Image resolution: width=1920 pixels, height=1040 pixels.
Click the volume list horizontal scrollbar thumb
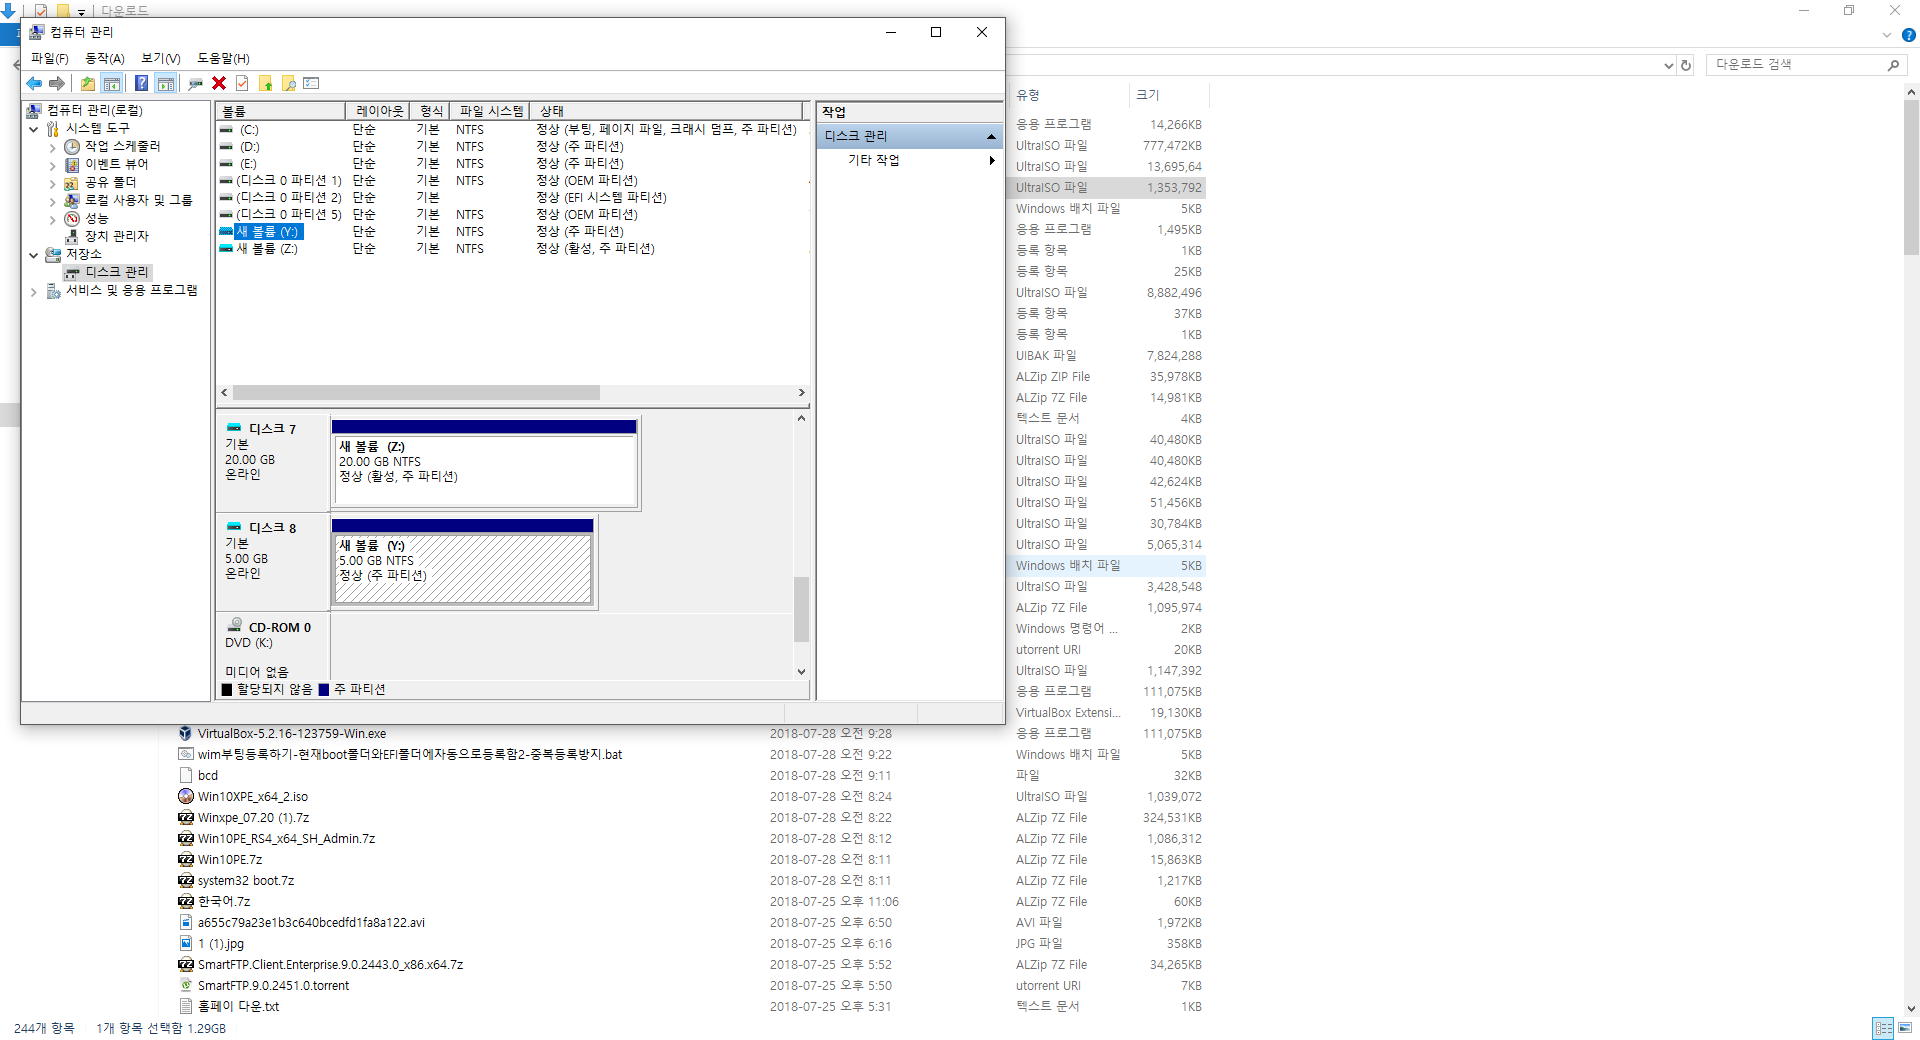416,393
